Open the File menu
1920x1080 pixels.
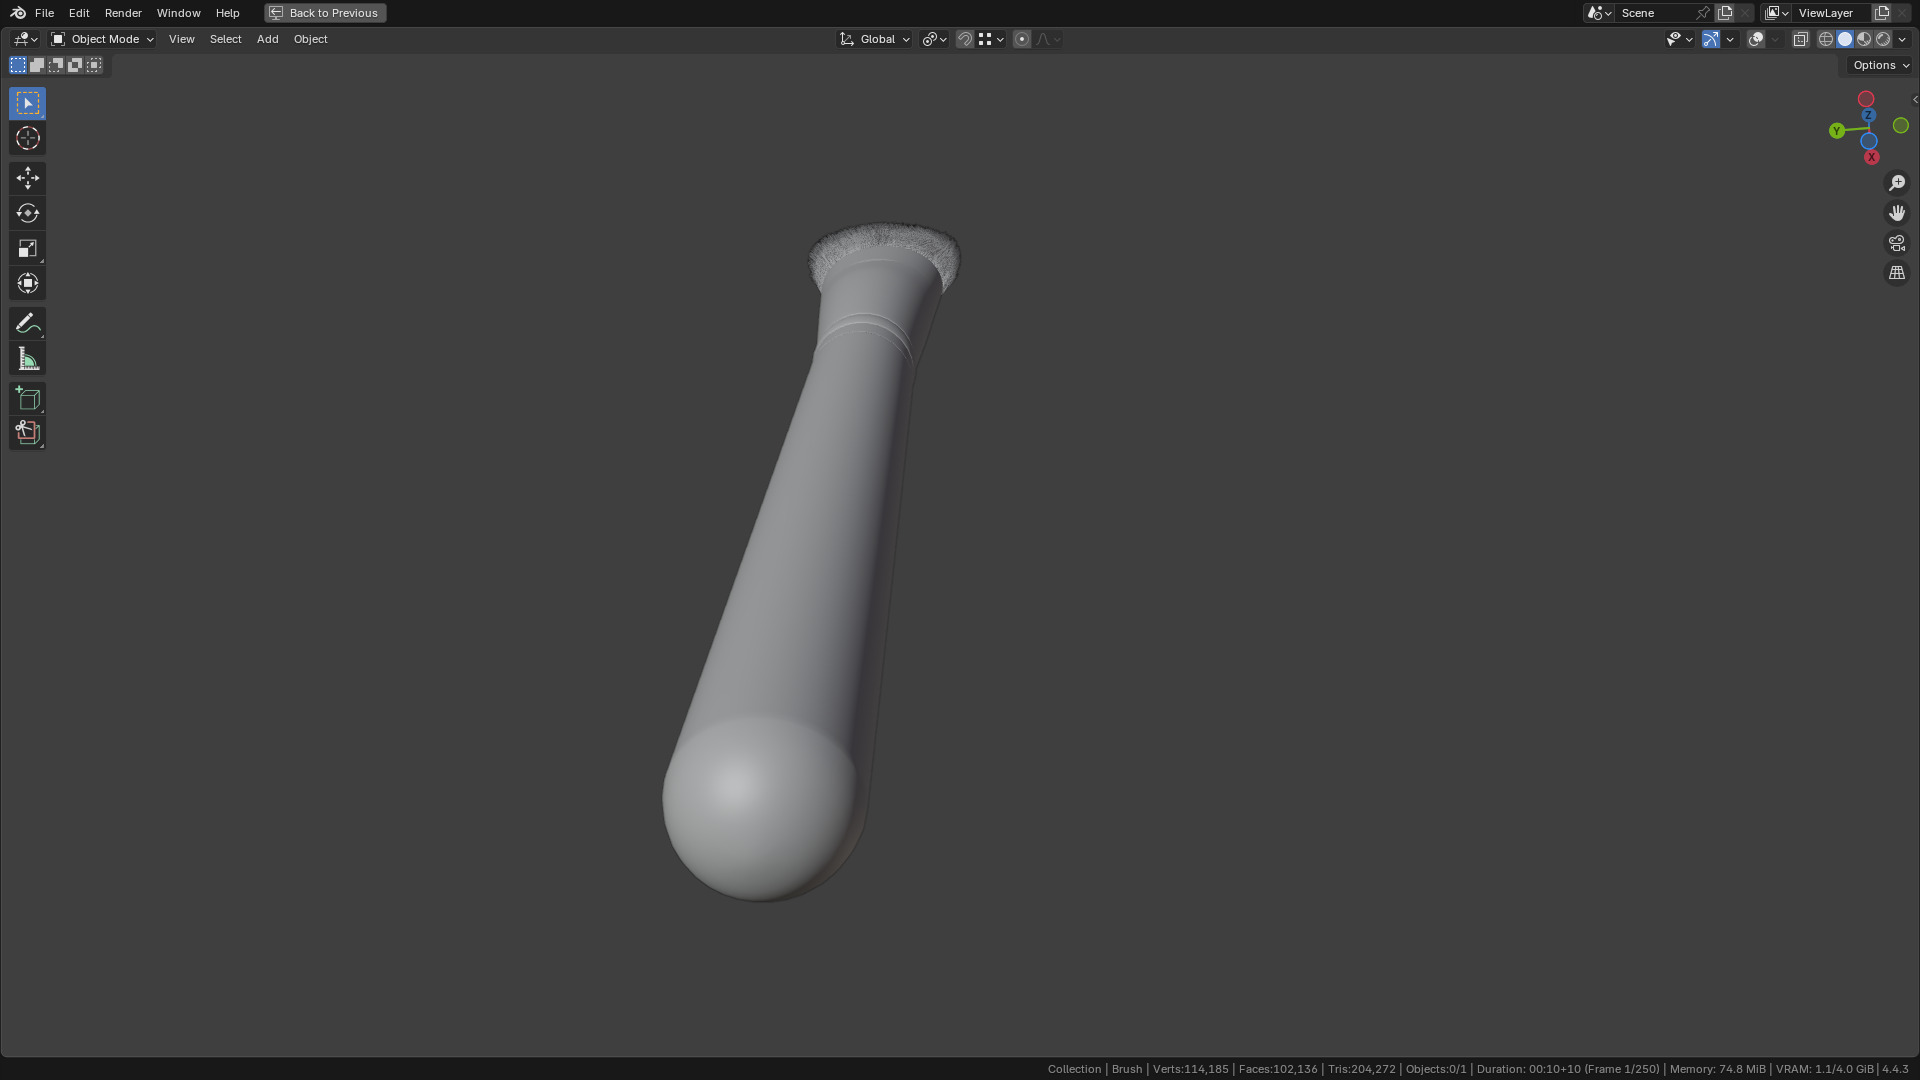tap(44, 13)
